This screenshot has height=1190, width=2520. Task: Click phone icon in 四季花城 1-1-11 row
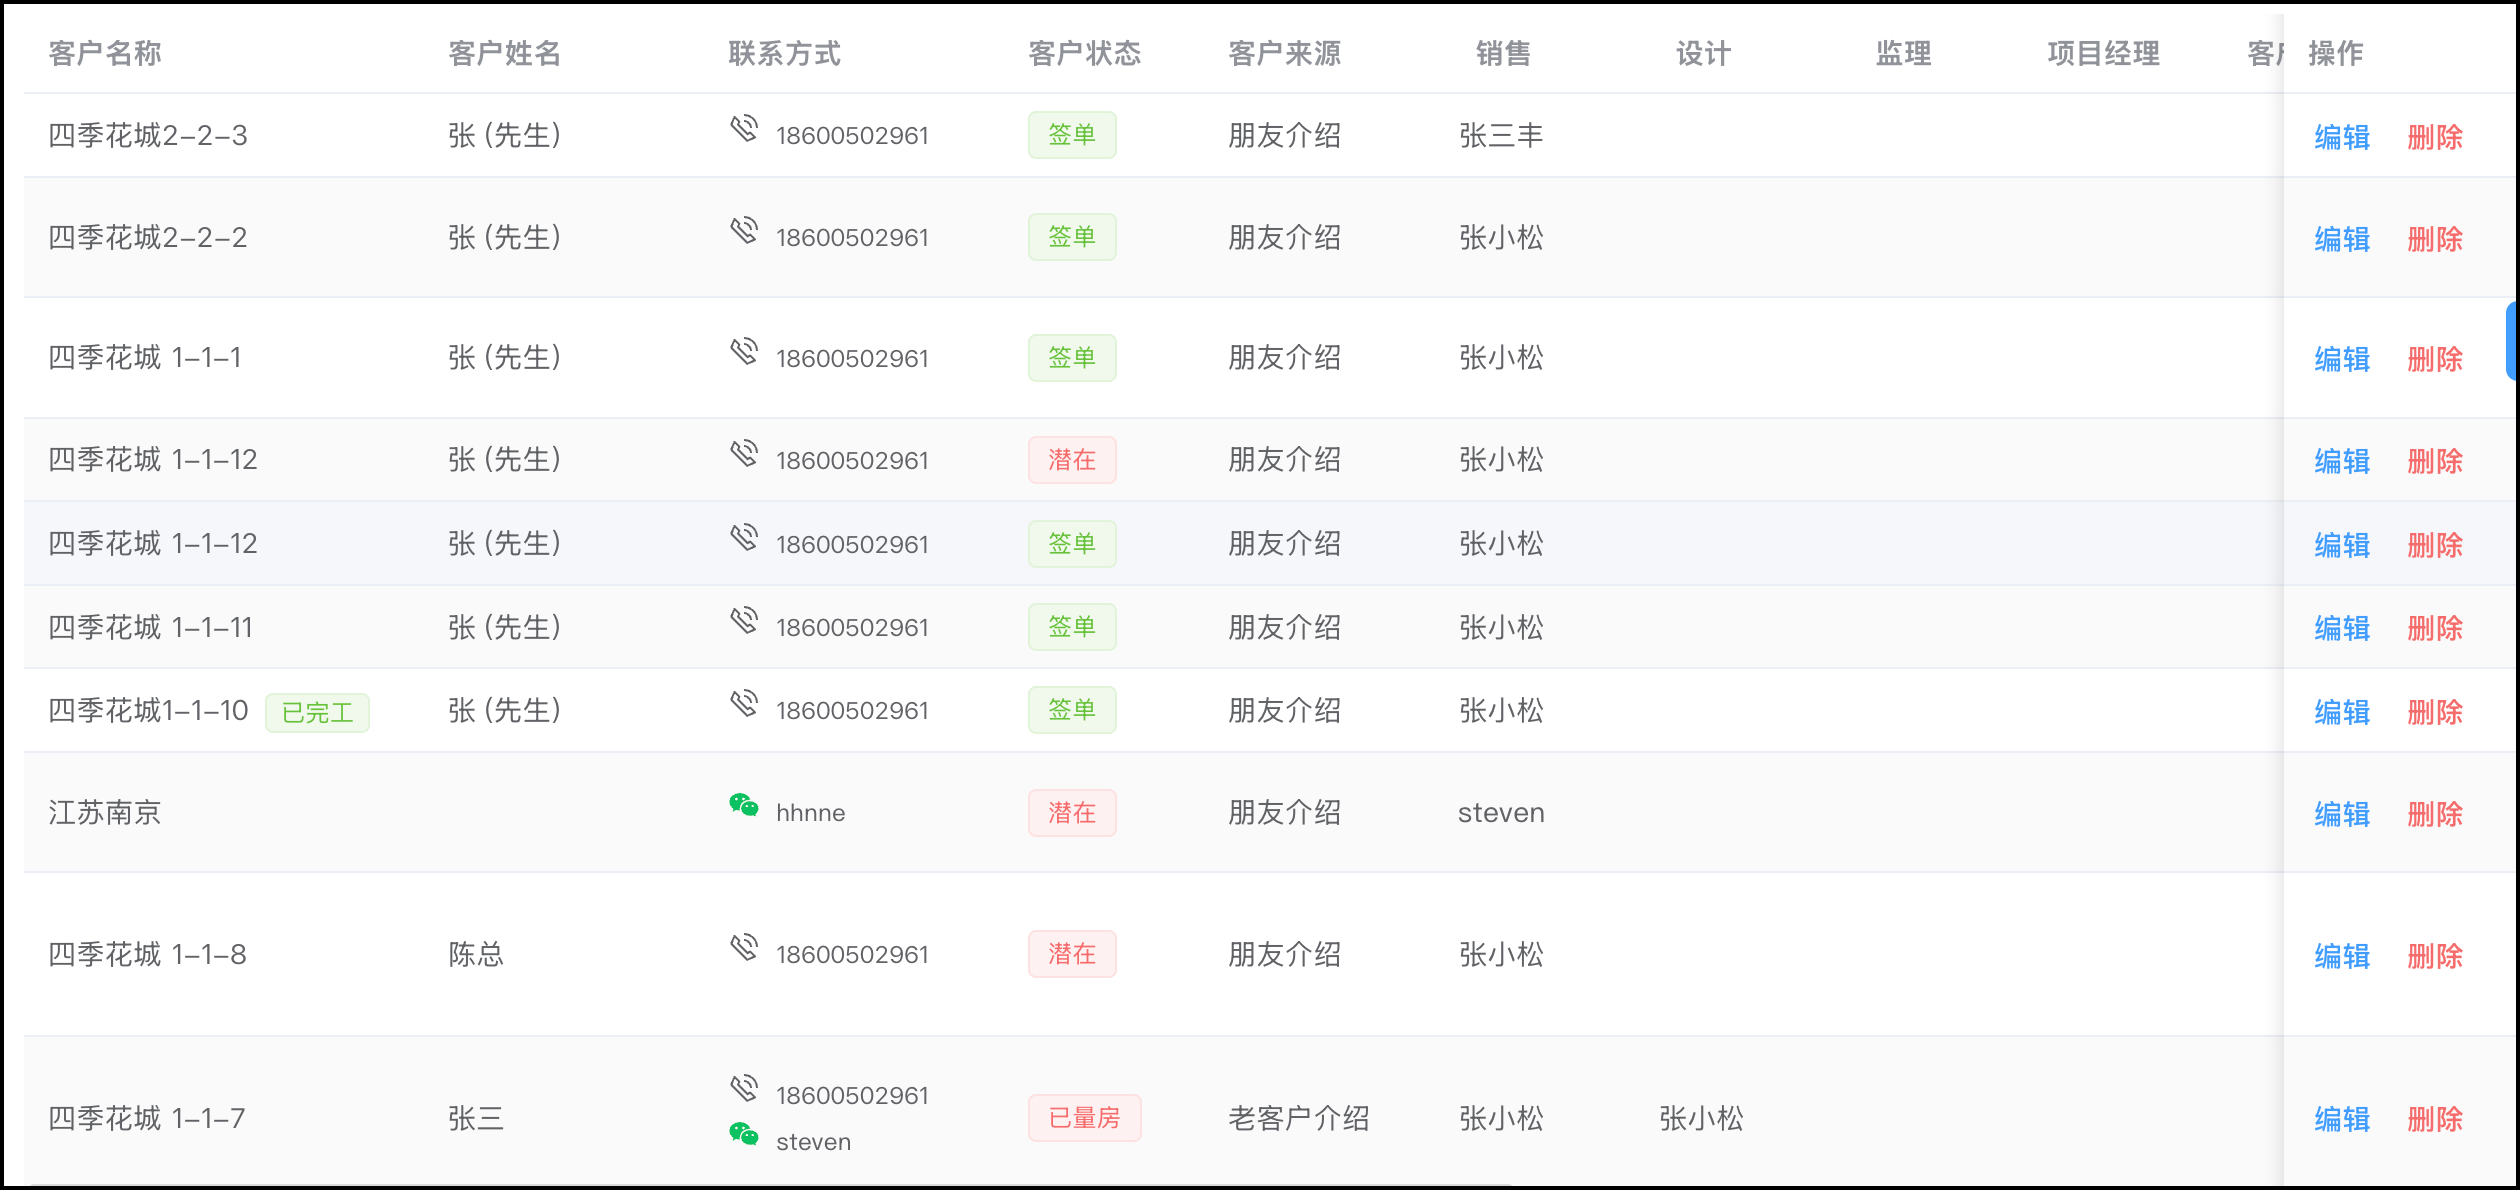pyautogui.click(x=744, y=620)
